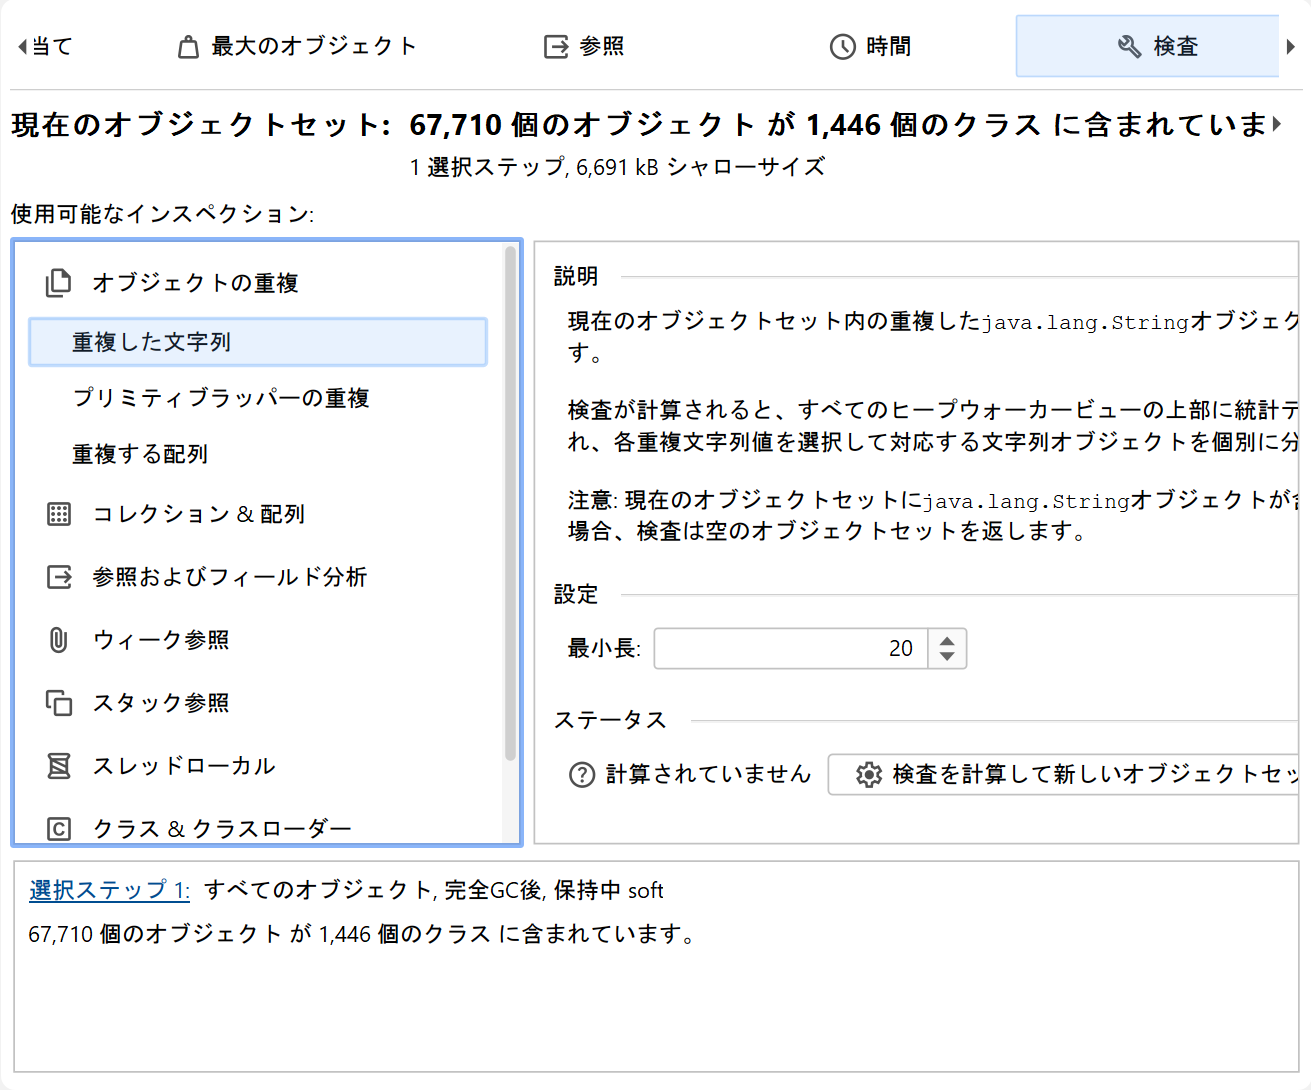Click the 参照およびフィールド分析 arrow icon
The height and width of the screenshot is (1090, 1311).
pos(59,577)
